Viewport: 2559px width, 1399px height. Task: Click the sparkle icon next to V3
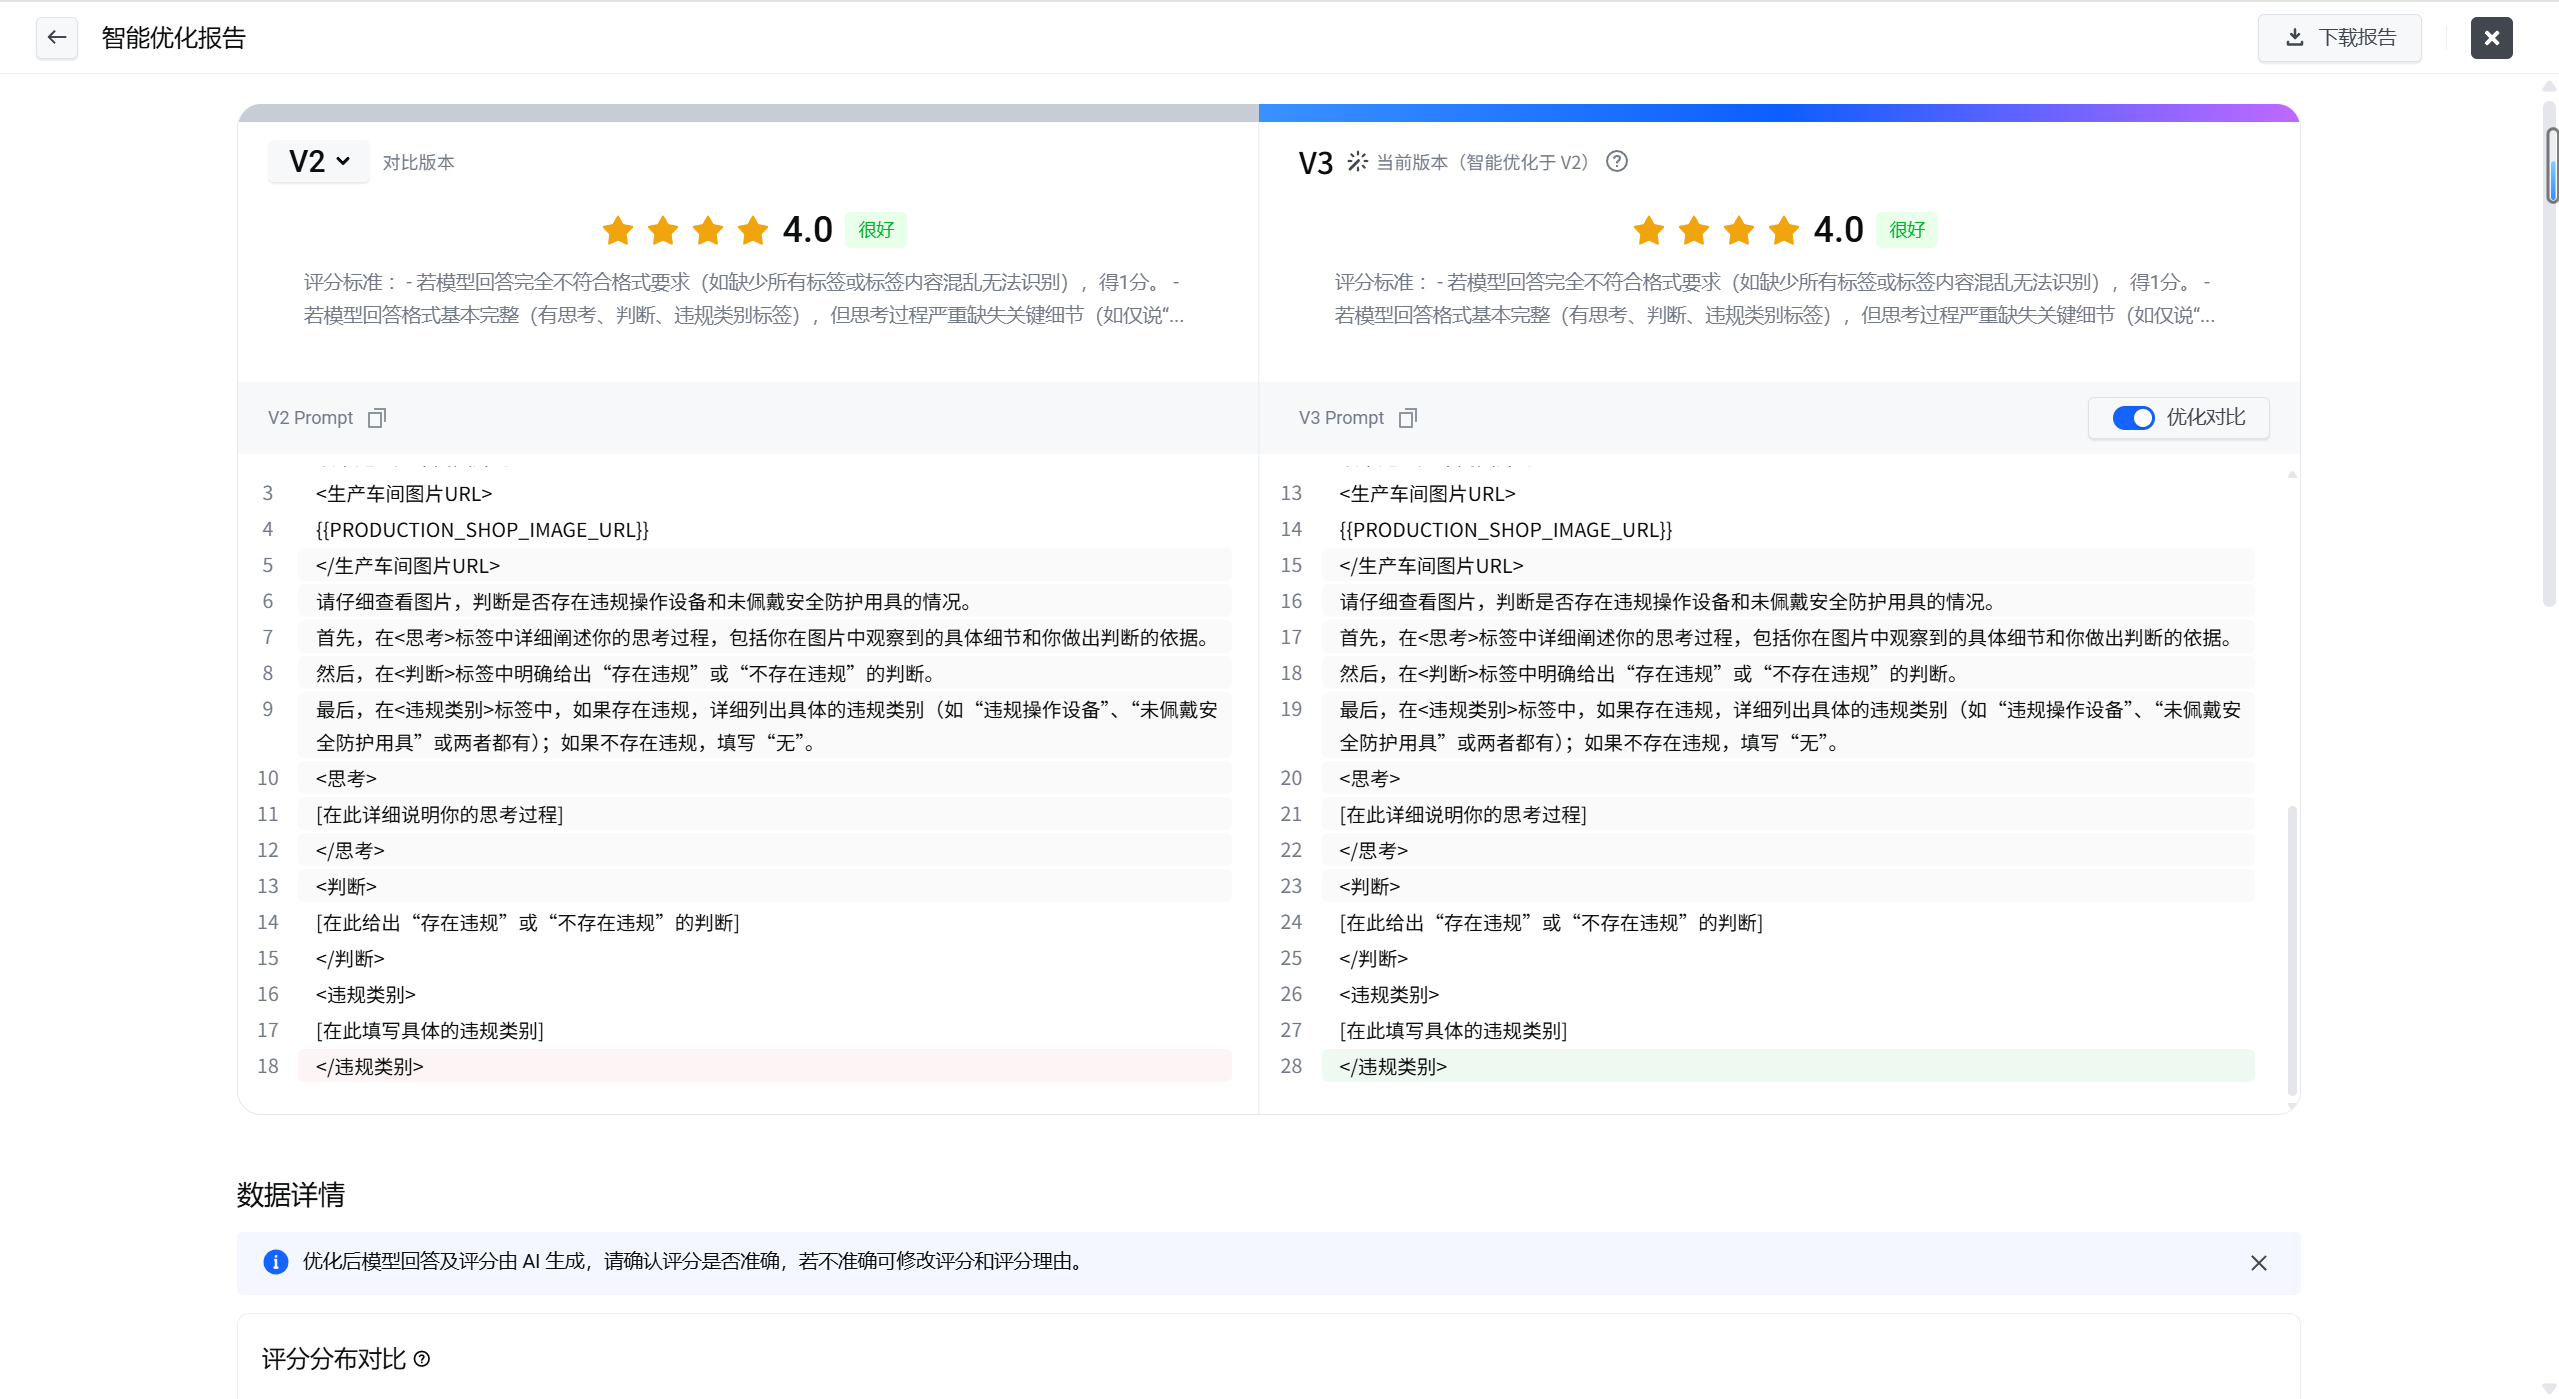tap(1357, 161)
